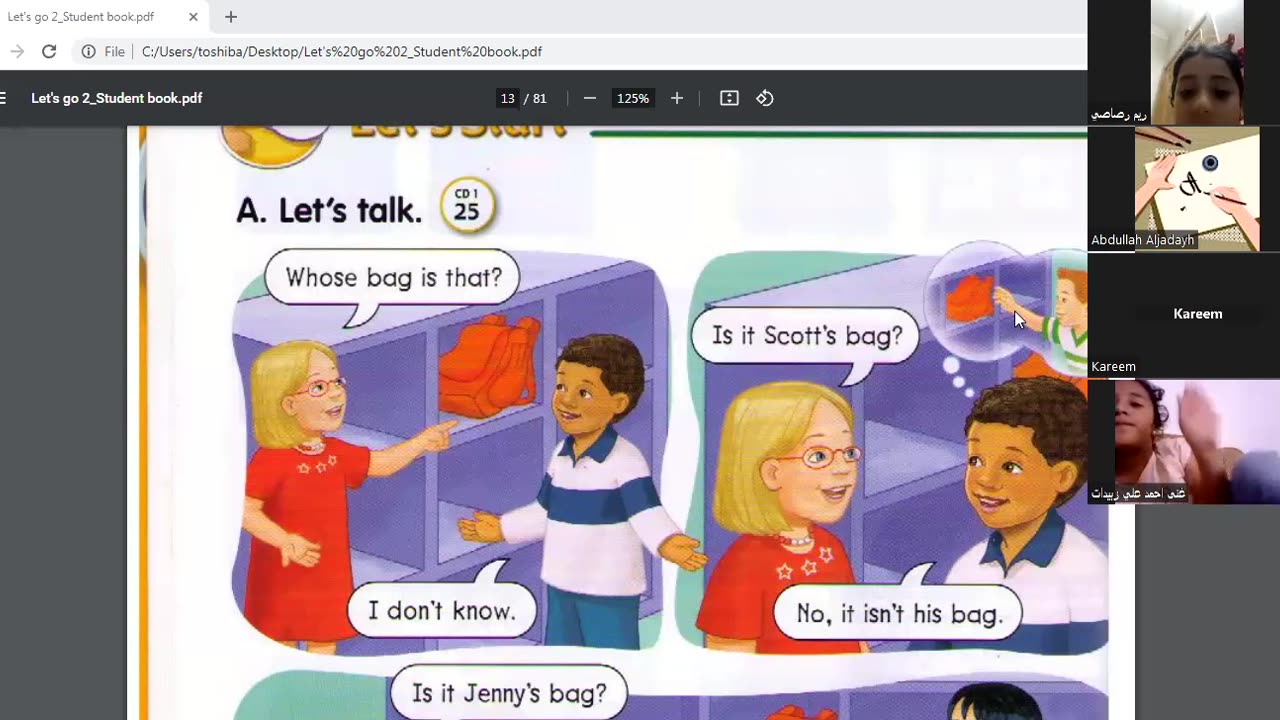Image resolution: width=1280 pixels, height=720 pixels.
Task: Select the address bar file path
Action: click(342, 51)
